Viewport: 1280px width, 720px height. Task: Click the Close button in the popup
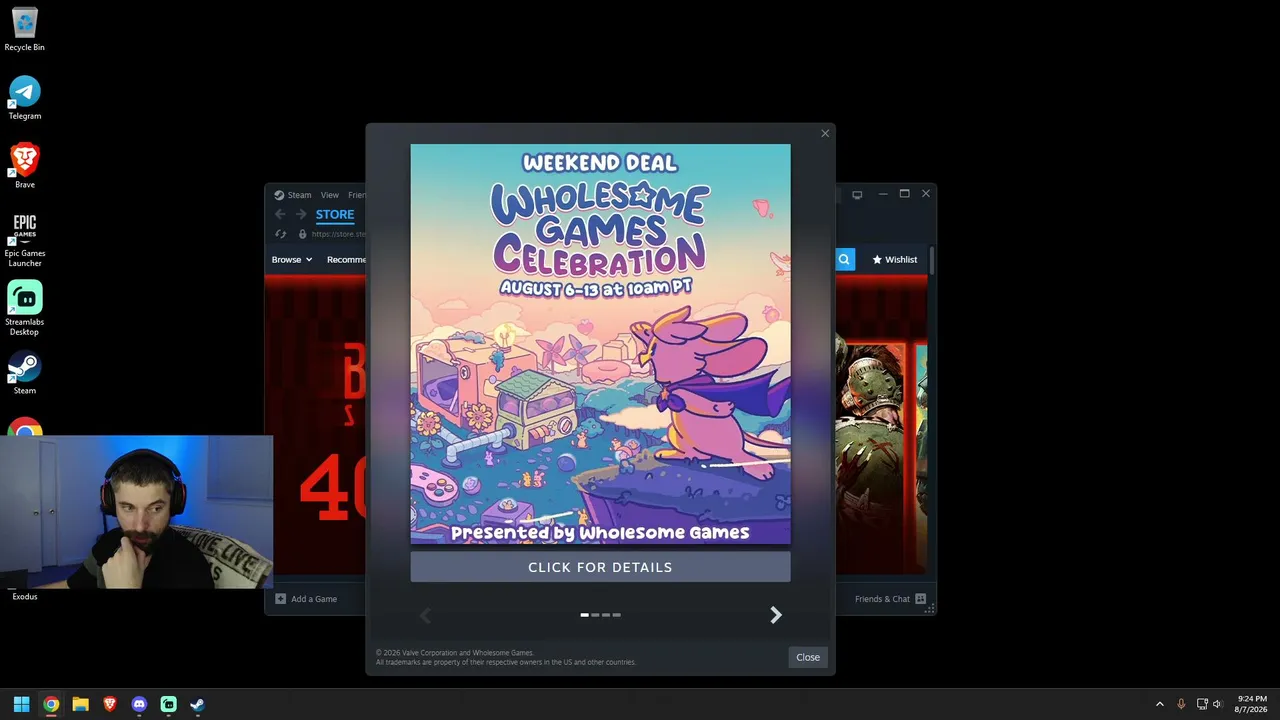(x=808, y=657)
